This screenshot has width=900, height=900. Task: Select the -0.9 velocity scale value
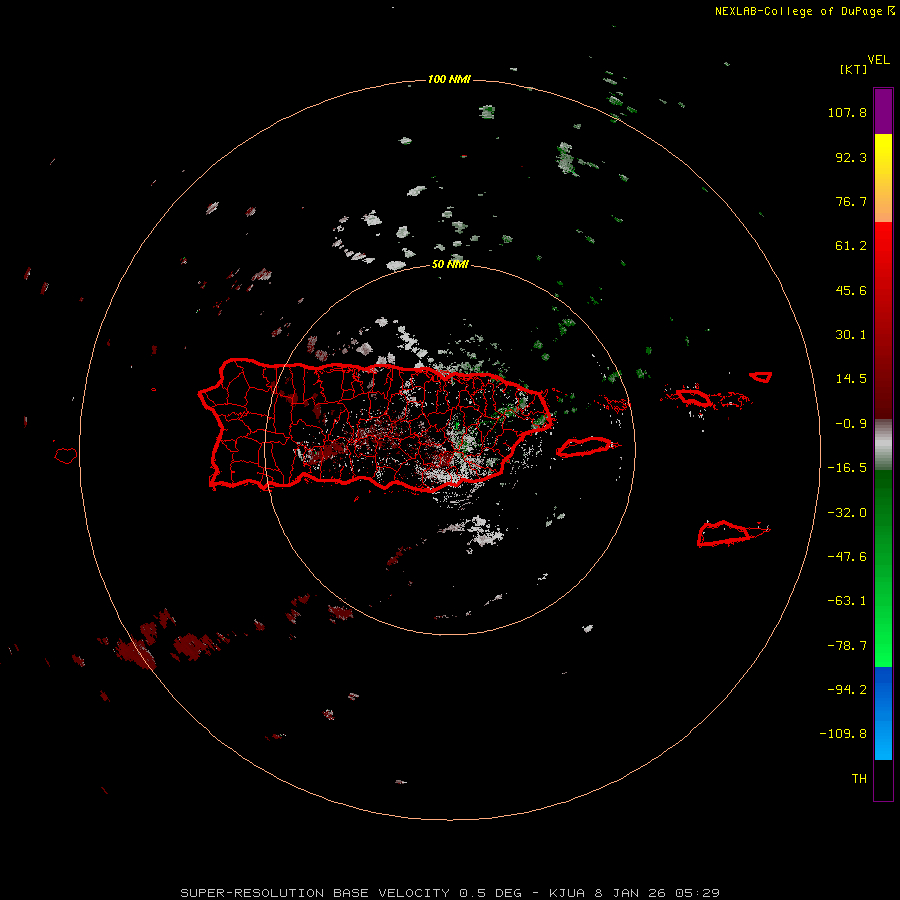851,424
